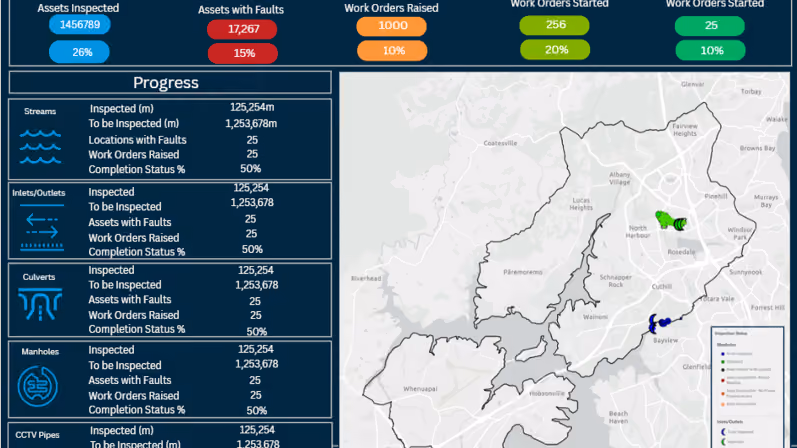The height and width of the screenshot is (448, 797).
Task: Click the red 15% pill
Action: 242,53
